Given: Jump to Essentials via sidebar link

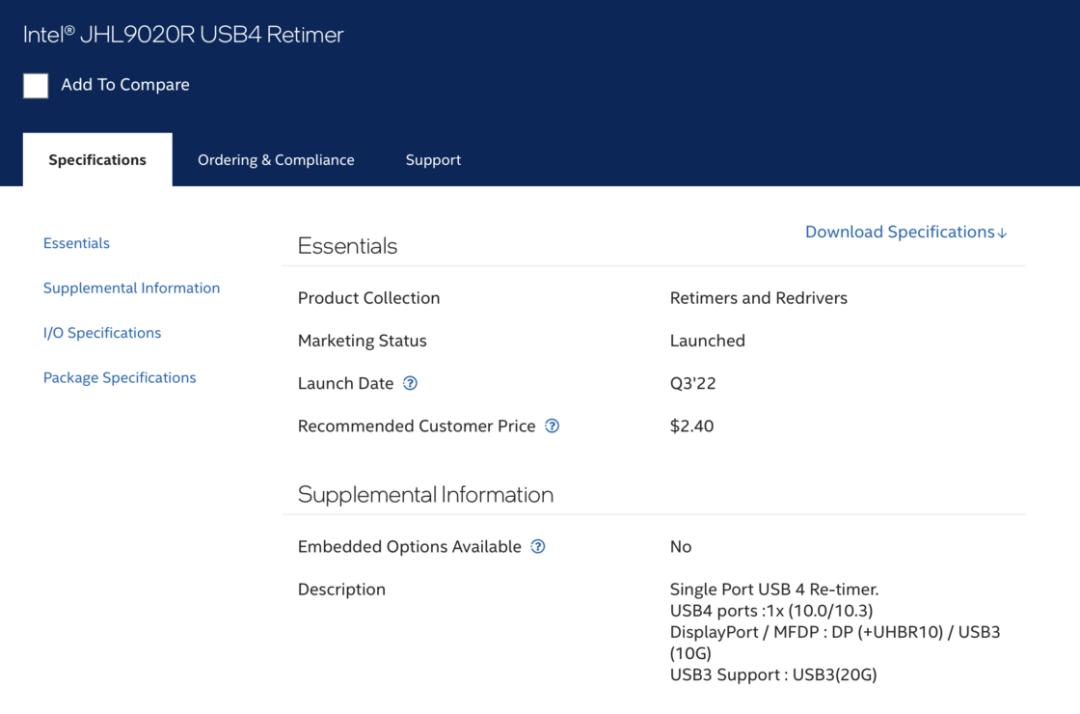Looking at the screenshot, I should tap(76, 243).
